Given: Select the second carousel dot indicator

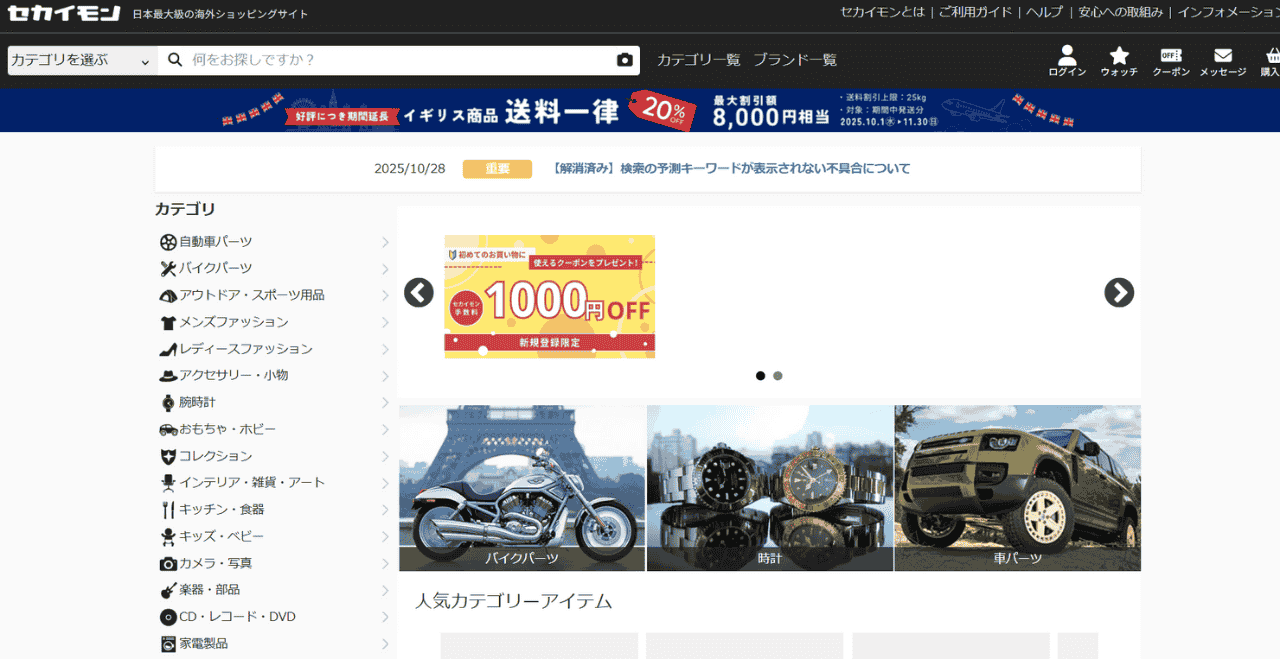Looking at the screenshot, I should pos(778,376).
